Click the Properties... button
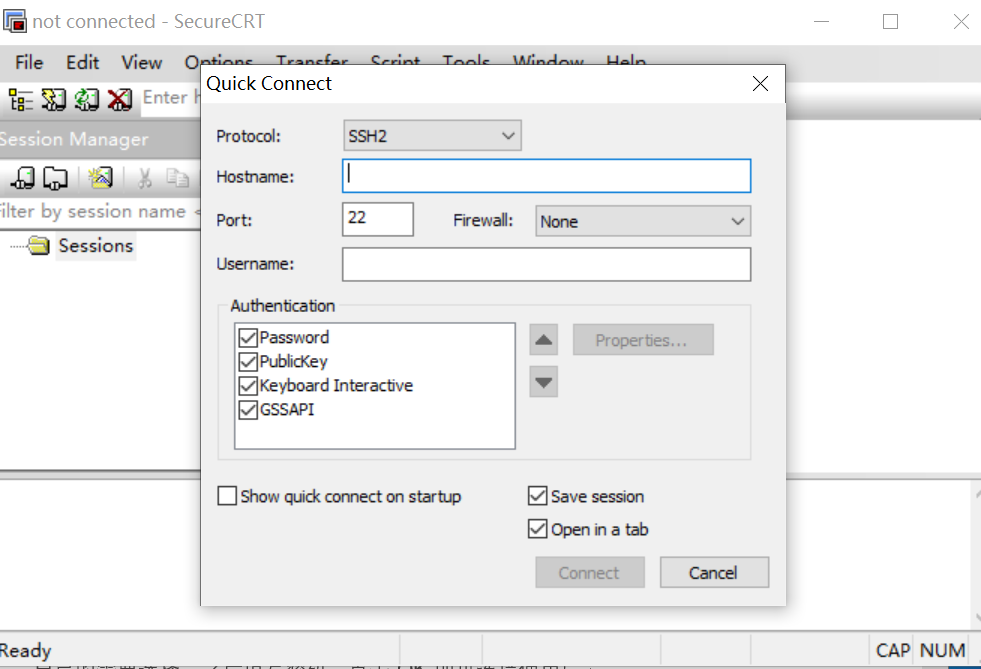The height and width of the screenshot is (669, 981). pyautogui.click(x=643, y=340)
